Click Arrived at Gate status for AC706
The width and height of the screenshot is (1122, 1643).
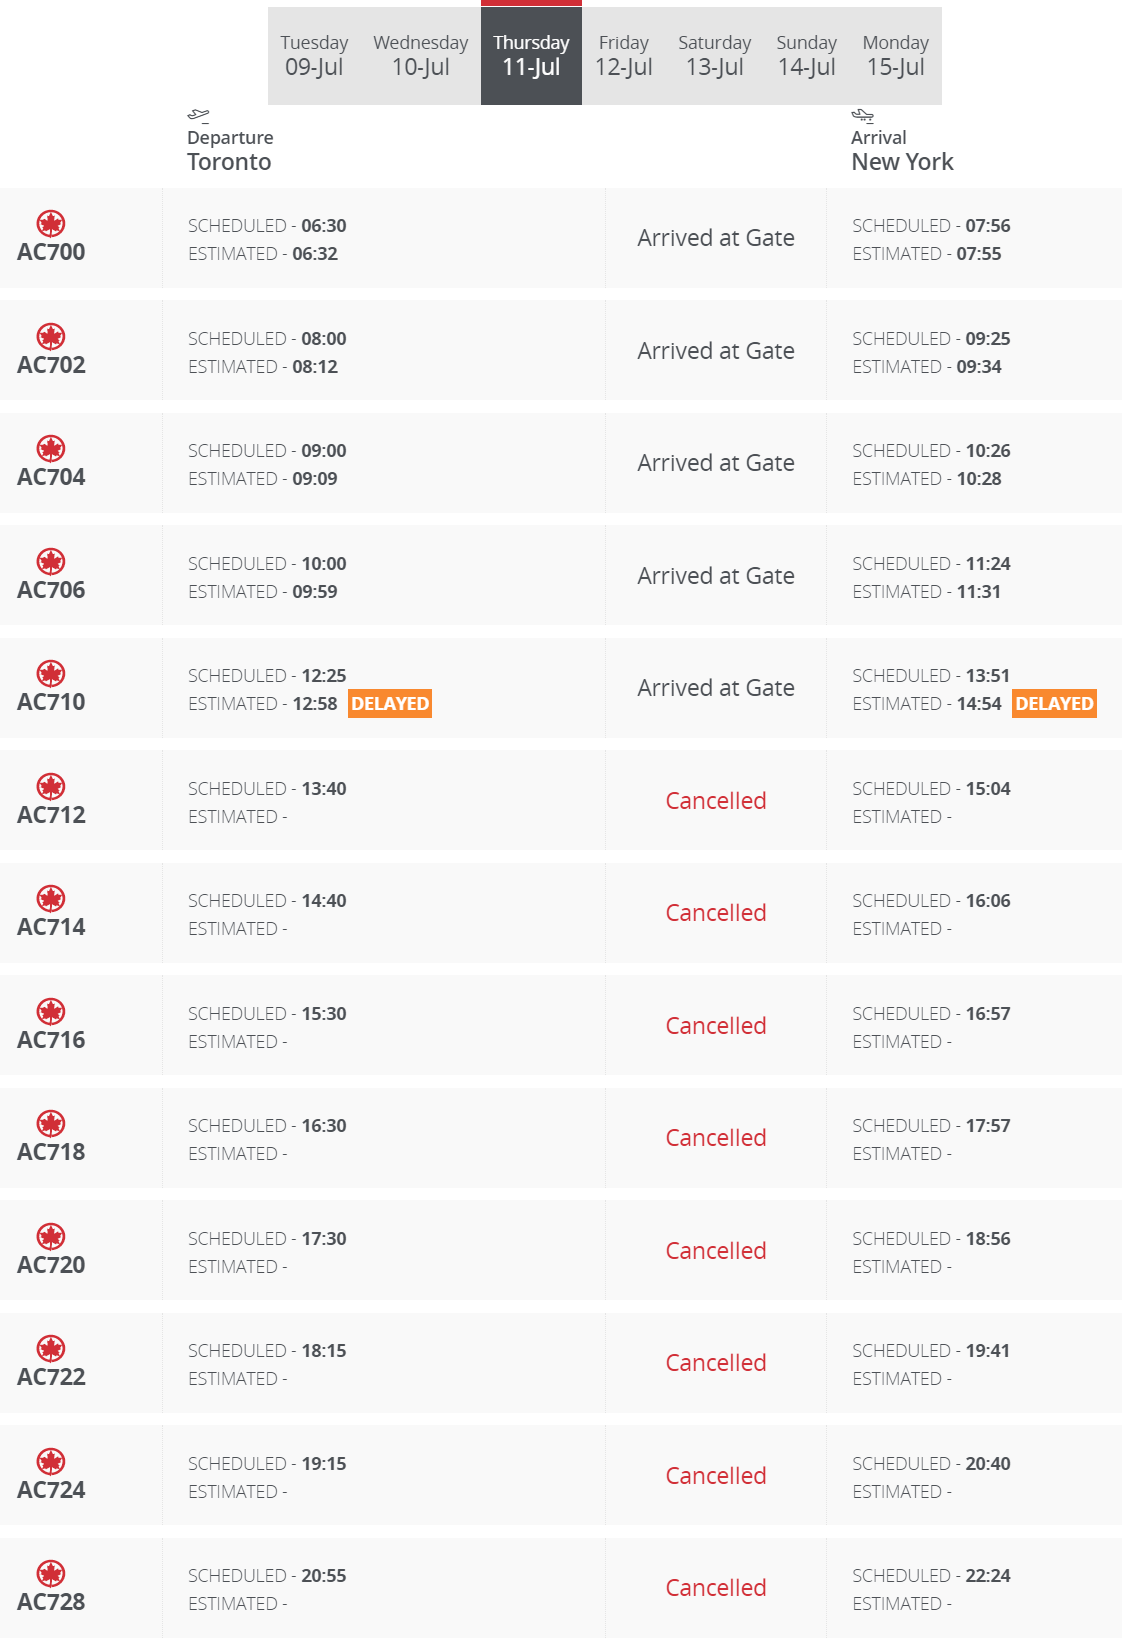click(716, 576)
